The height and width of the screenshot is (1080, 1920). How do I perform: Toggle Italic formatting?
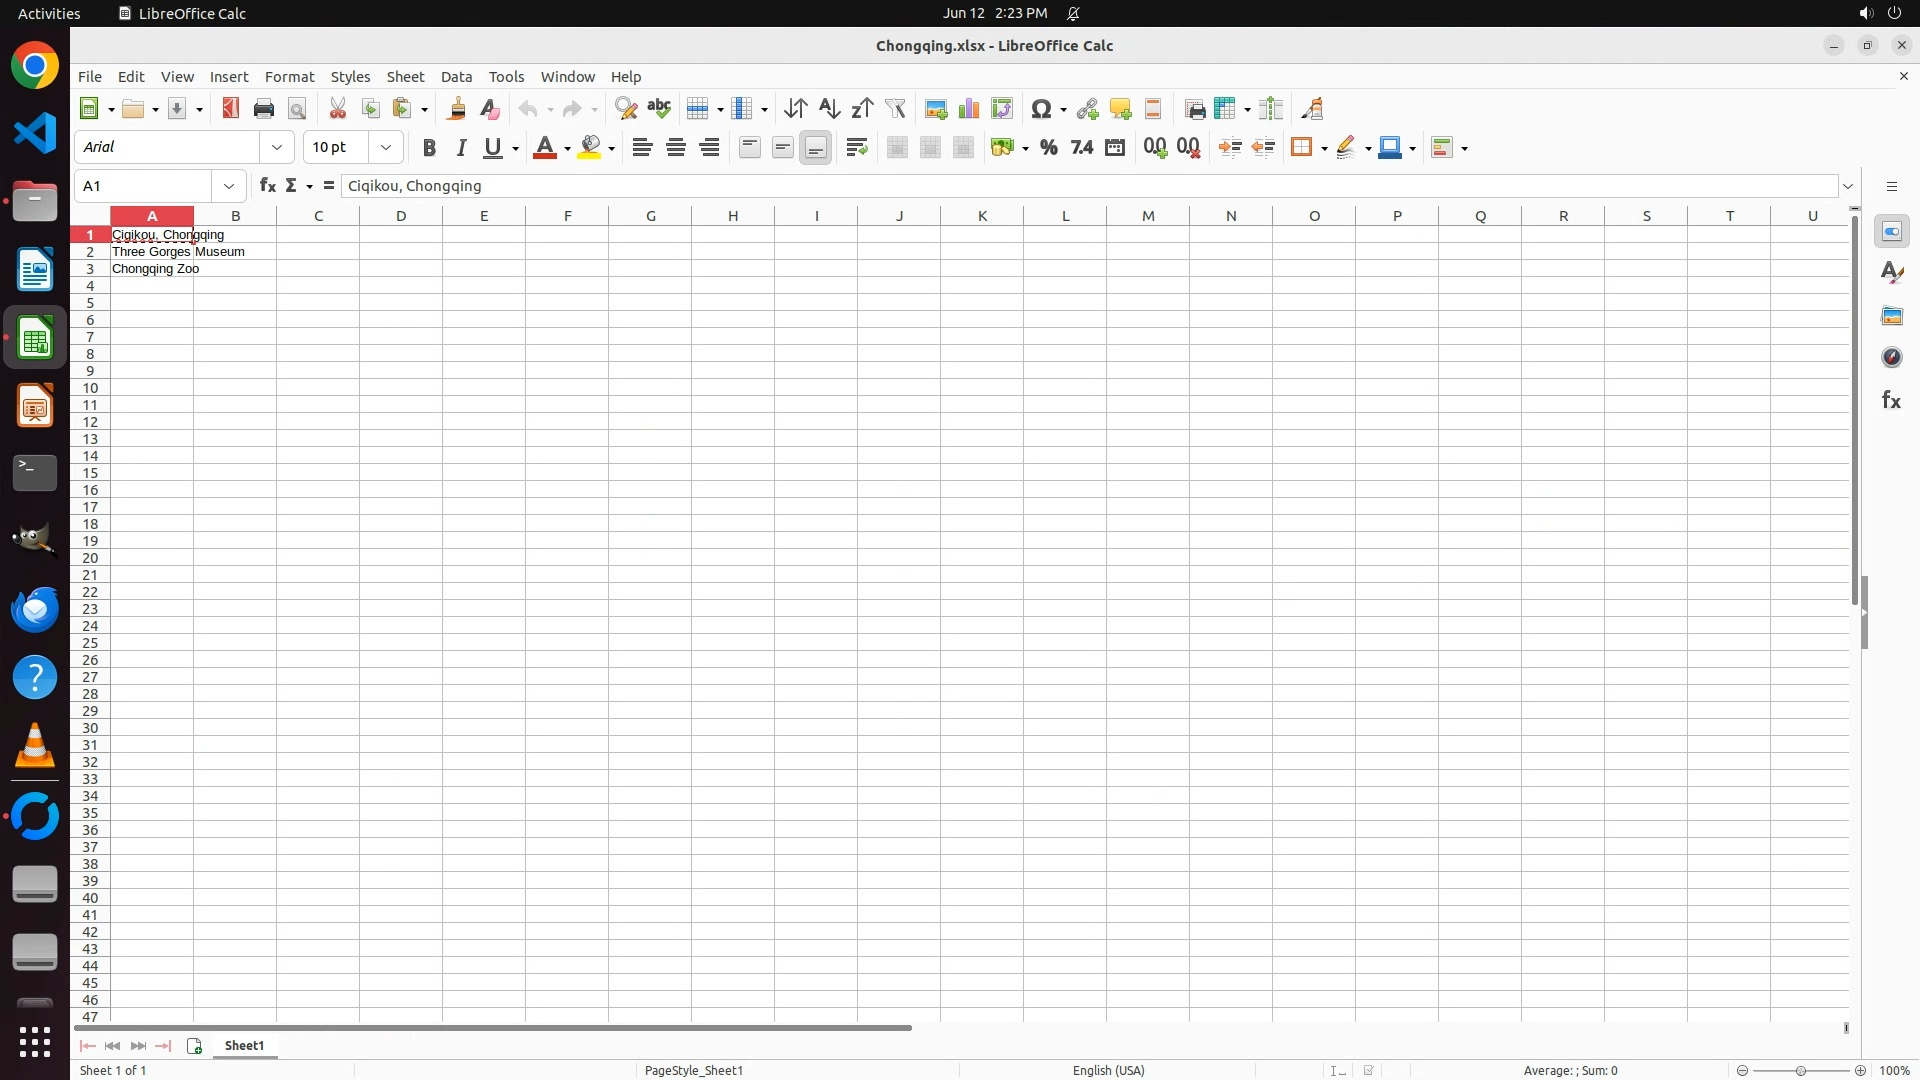[x=461, y=148]
